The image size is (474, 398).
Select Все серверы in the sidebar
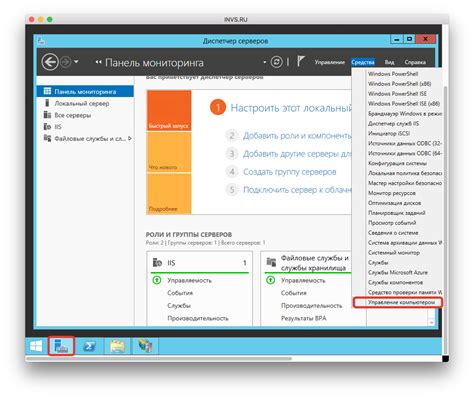[x=73, y=115]
